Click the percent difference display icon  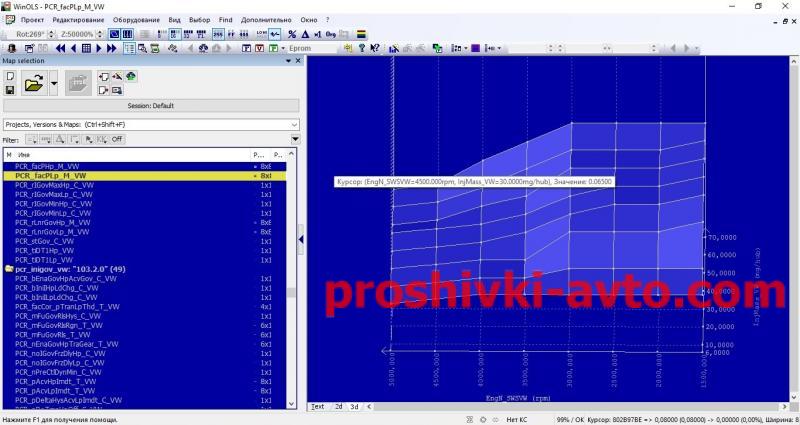point(292,34)
